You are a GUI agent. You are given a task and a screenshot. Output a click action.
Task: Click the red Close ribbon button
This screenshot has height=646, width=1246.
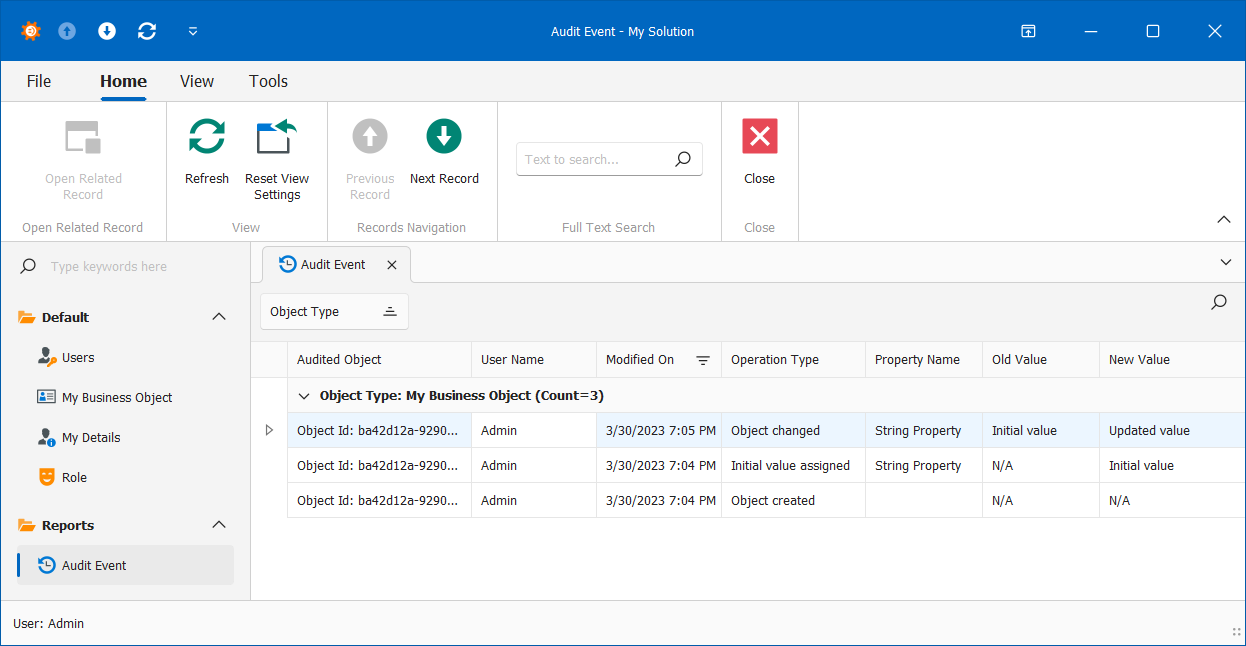click(759, 152)
